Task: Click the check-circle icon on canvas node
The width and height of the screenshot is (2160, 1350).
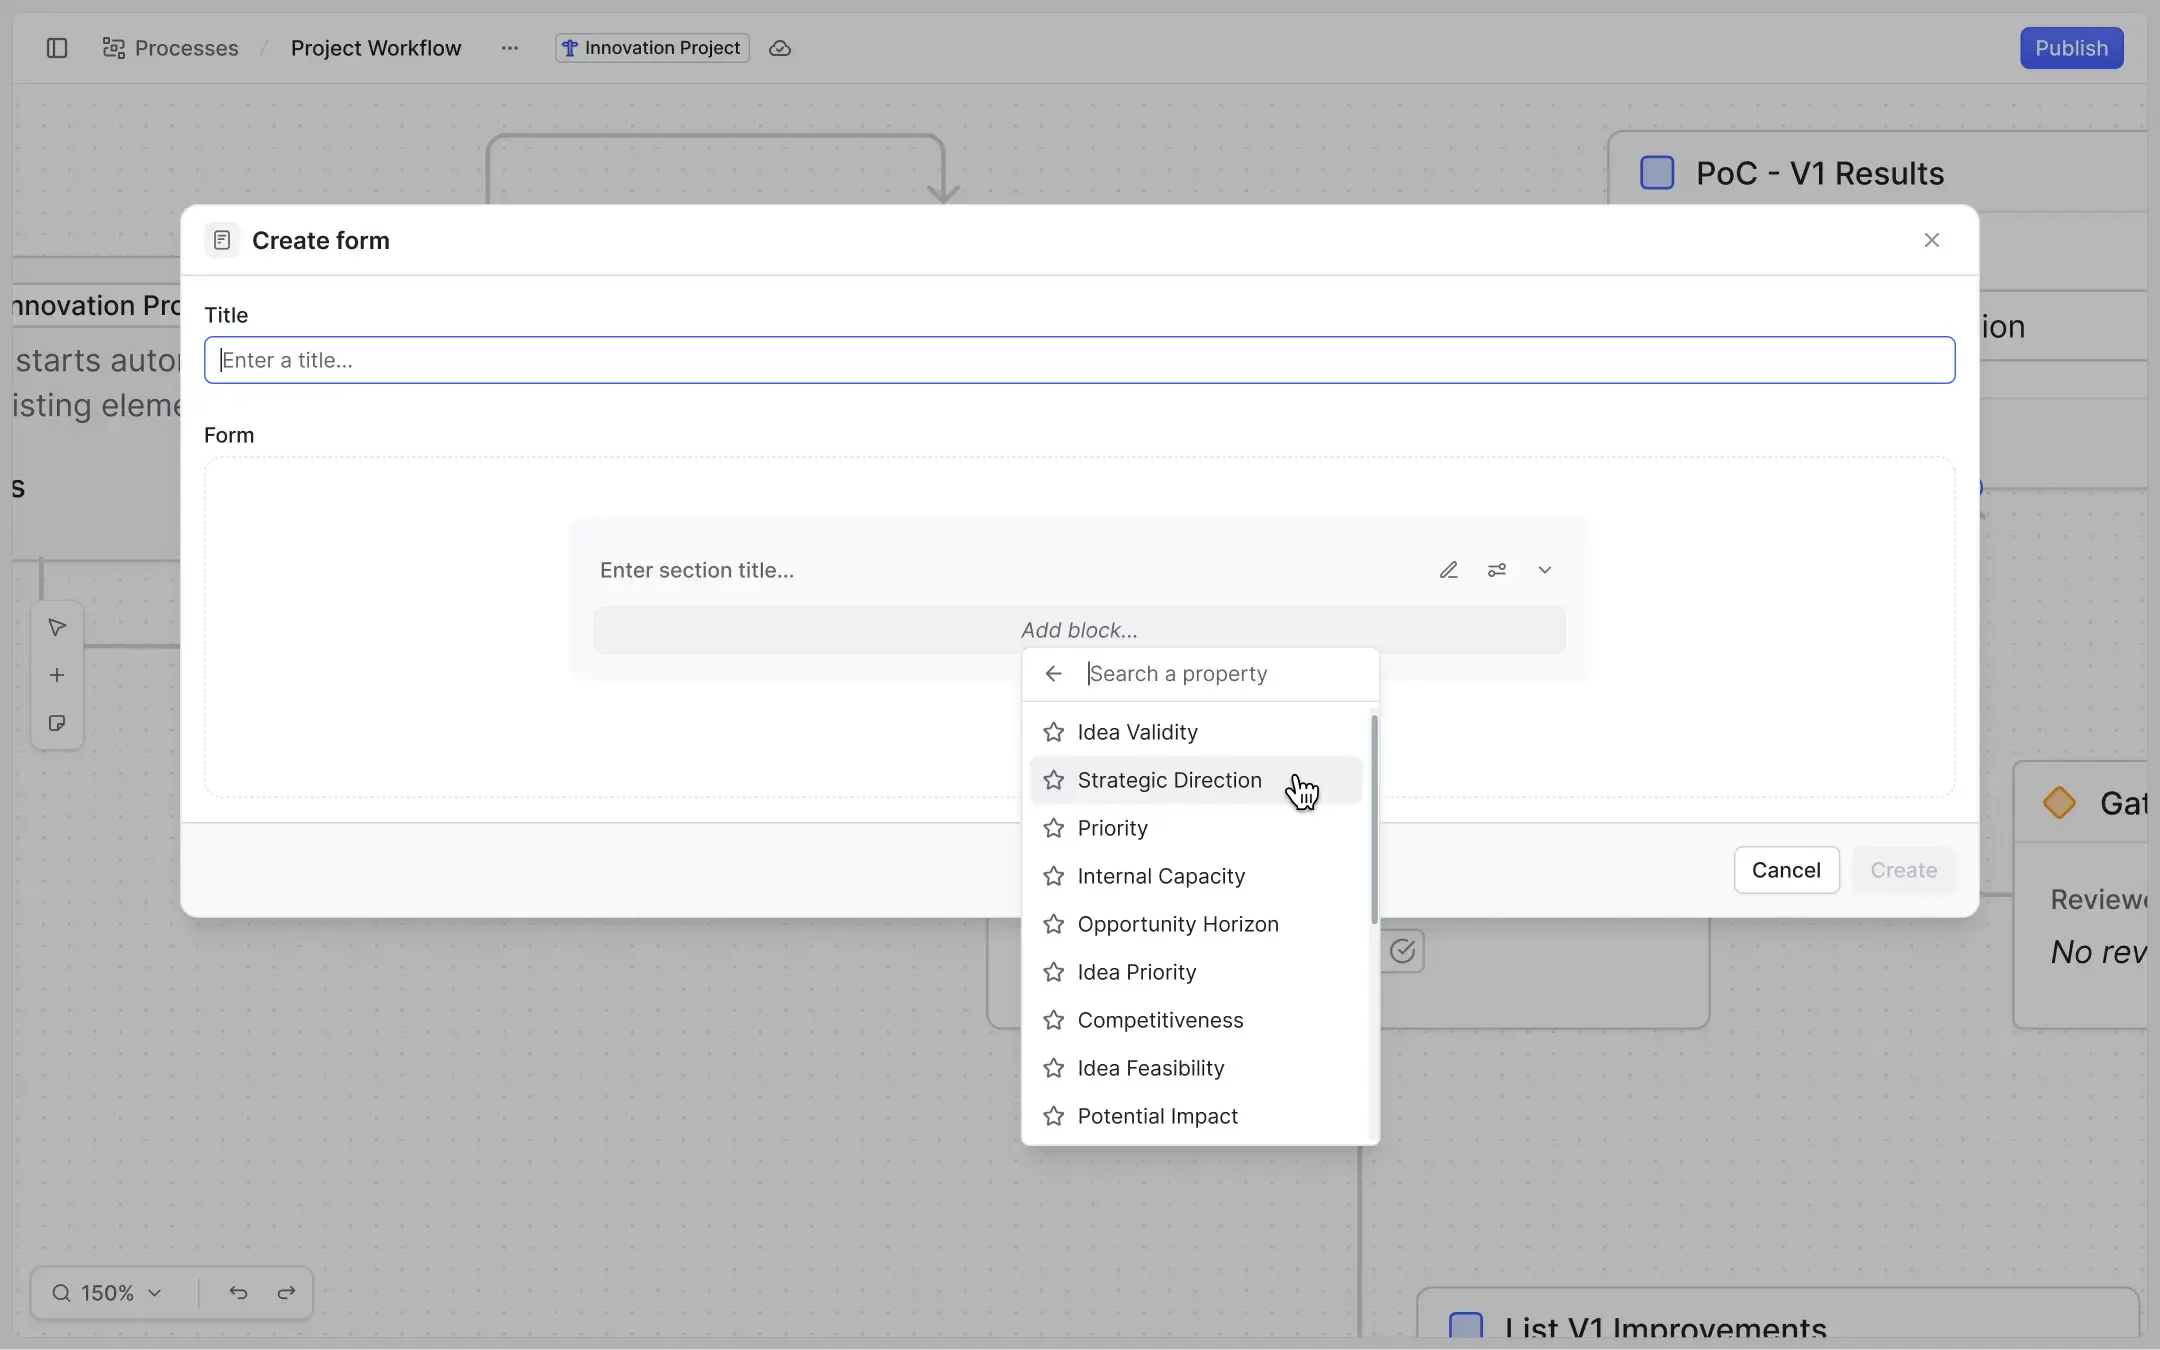Action: coord(1403,950)
